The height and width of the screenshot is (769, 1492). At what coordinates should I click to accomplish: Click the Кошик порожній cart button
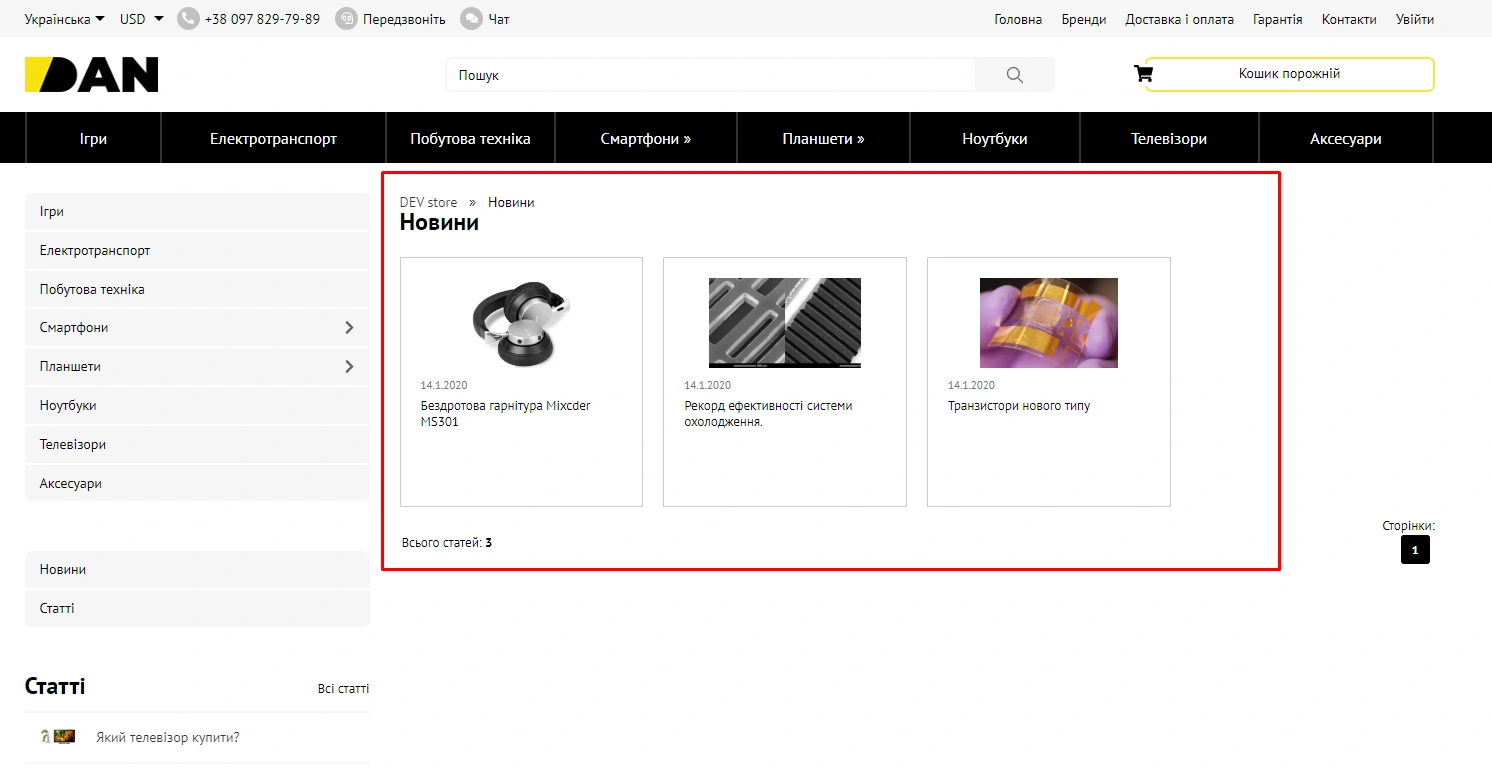coord(1289,74)
